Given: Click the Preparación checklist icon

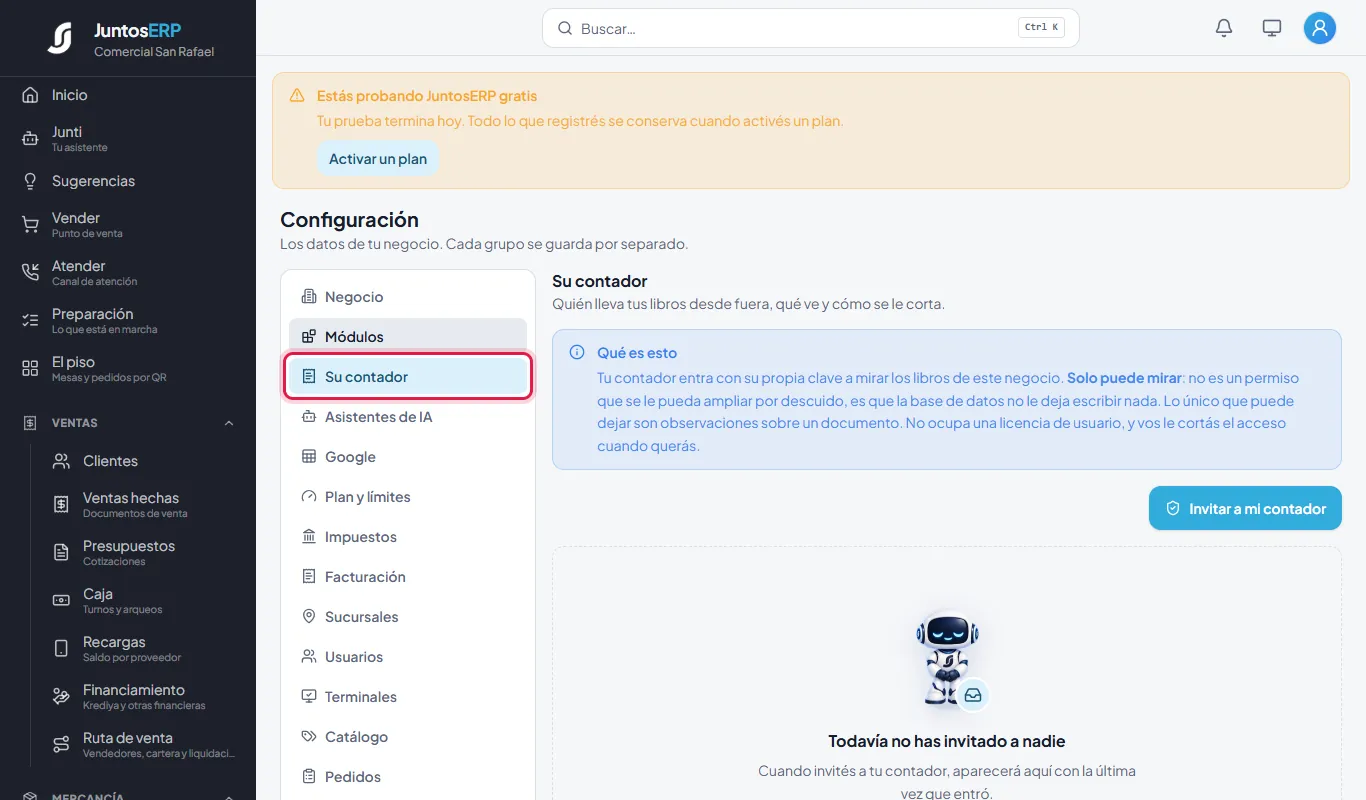Looking at the screenshot, I should [30, 320].
